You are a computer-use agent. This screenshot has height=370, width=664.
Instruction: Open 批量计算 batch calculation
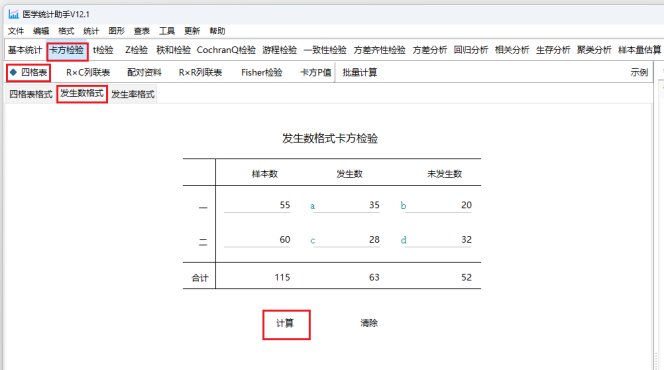360,72
